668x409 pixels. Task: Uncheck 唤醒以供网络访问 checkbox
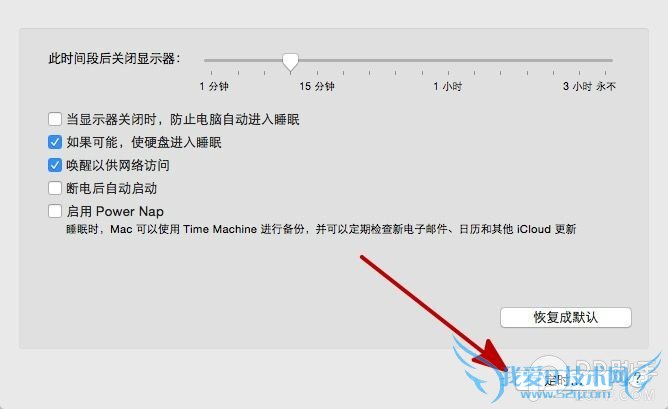click(55, 165)
